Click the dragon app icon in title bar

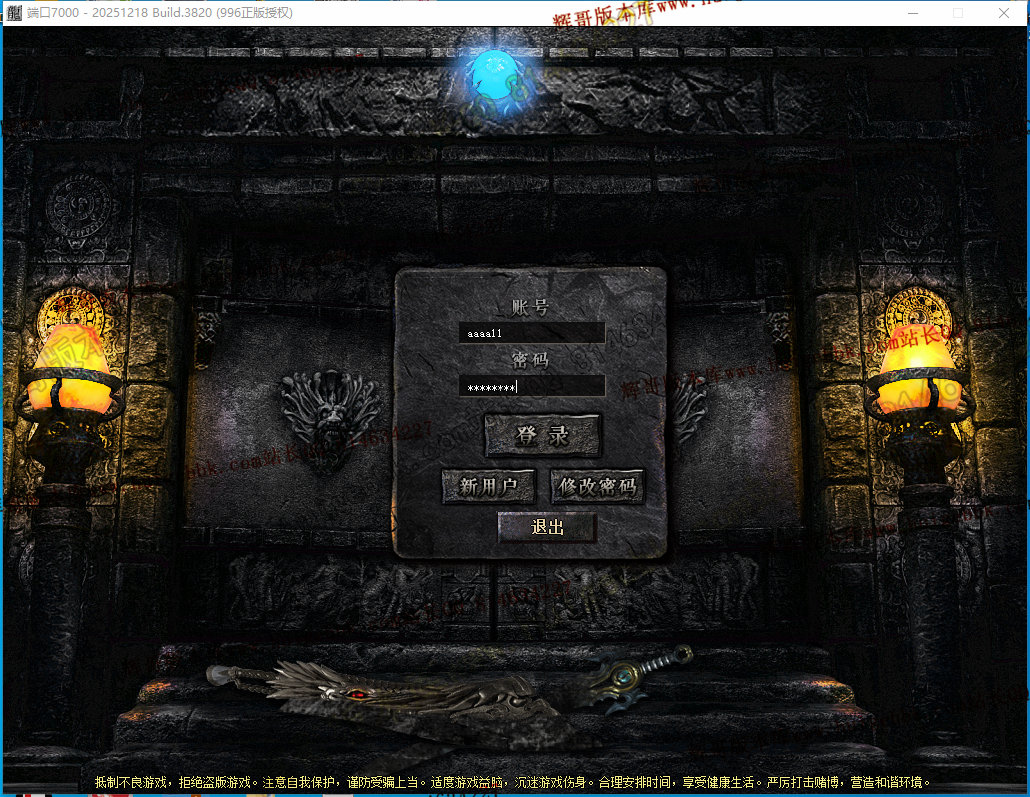14,13
